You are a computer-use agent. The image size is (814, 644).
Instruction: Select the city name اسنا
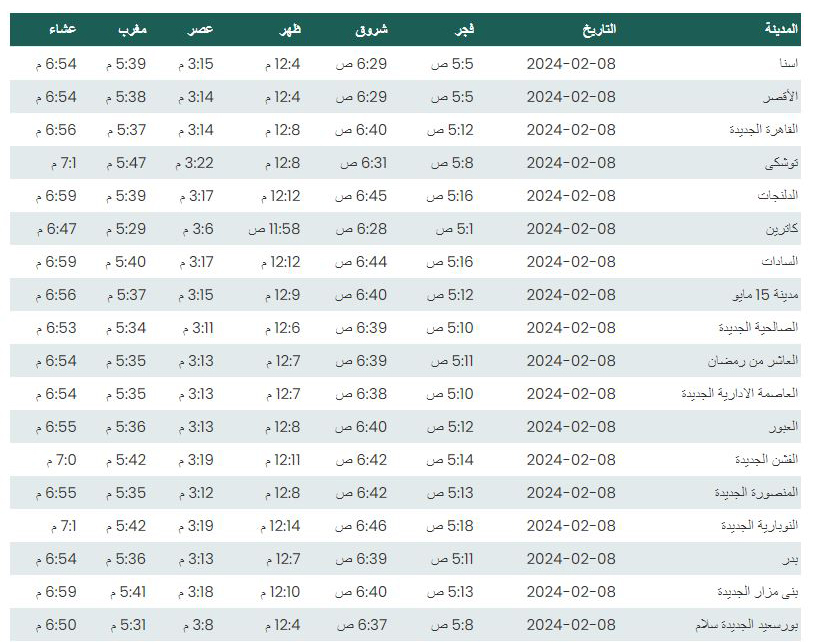coord(788,63)
